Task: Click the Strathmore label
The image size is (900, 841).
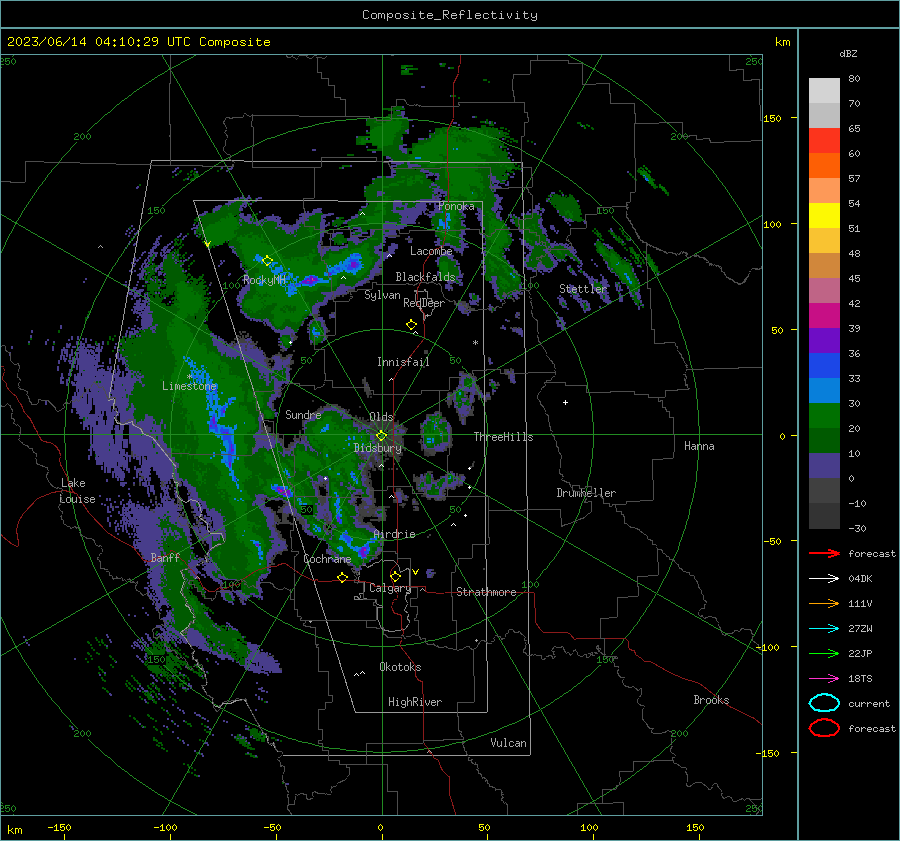Action: [x=486, y=592]
